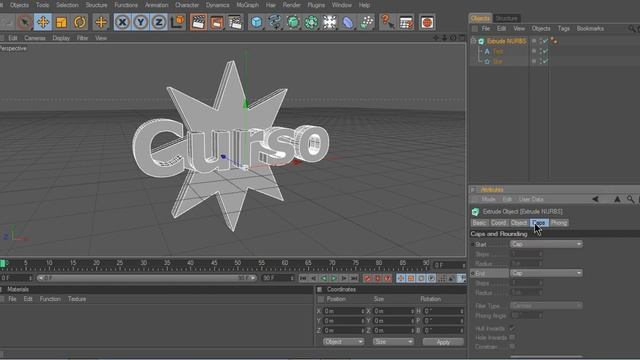640x360 pixels.
Task: Toggle Star object enabled checkmark
Action: pos(545,61)
